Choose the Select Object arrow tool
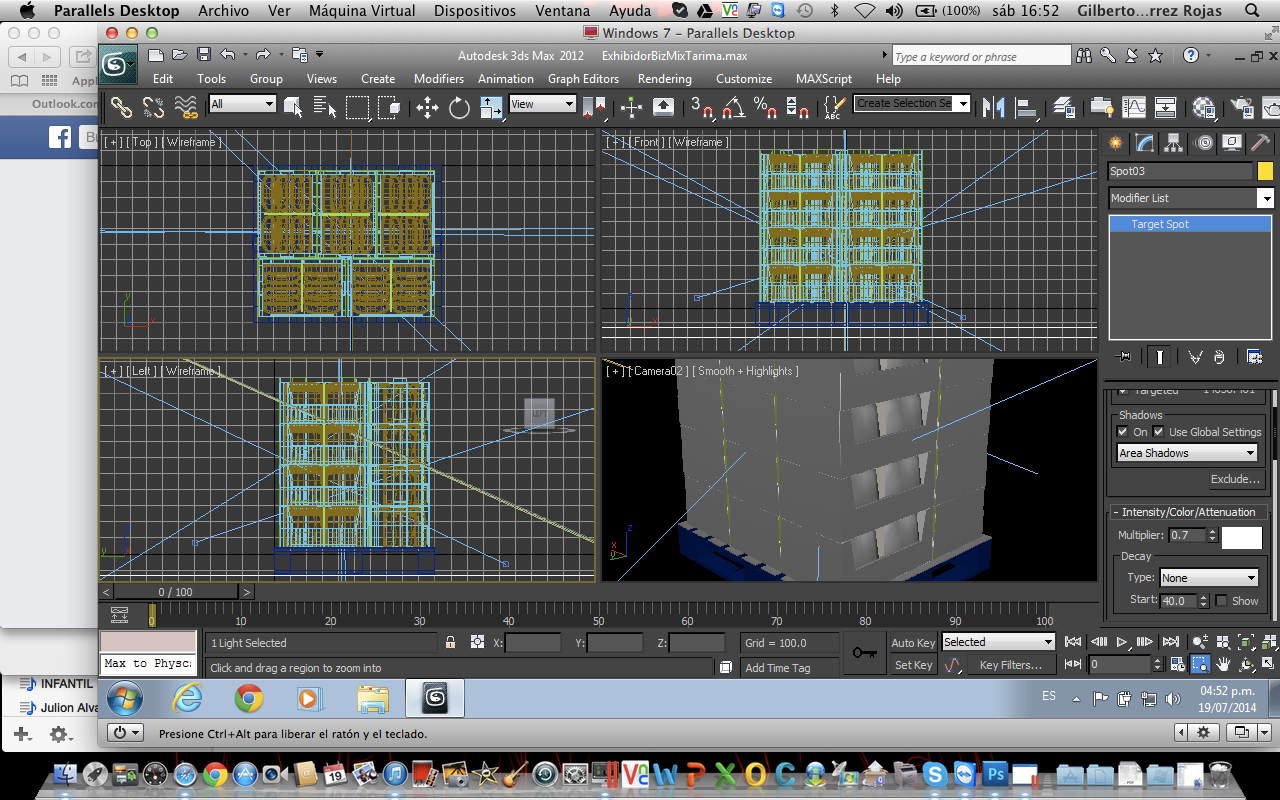 point(293,106)
